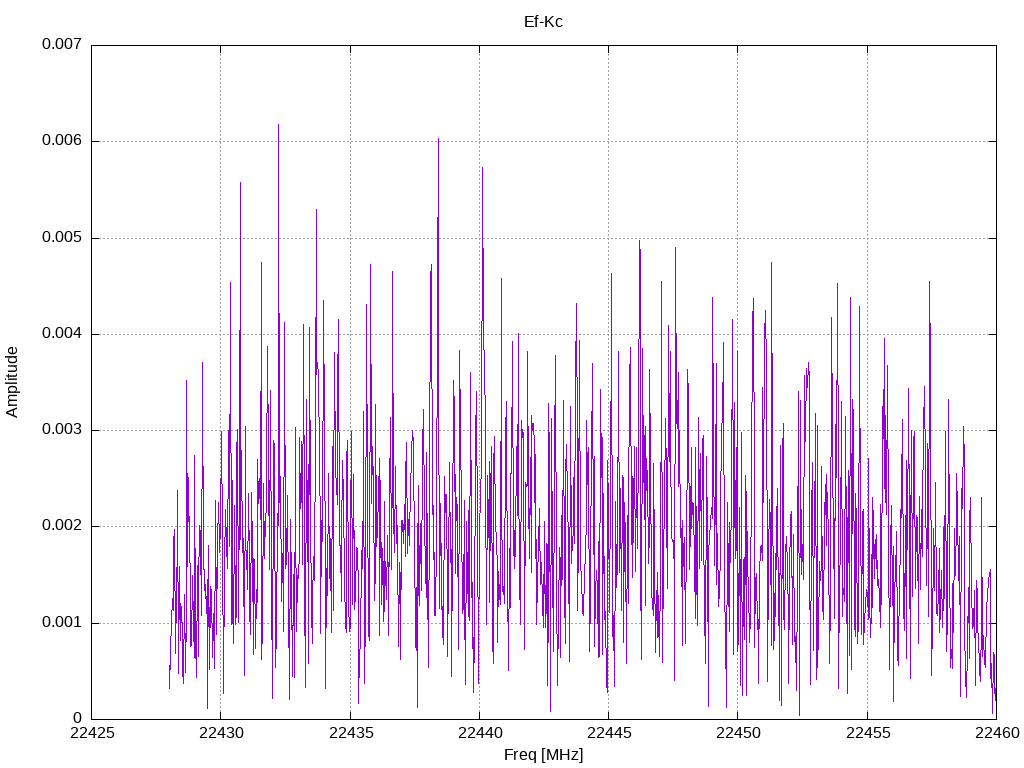The width and height of the screenshot is (1024, 768).
Task: Click x-axis tick label 22430
Action: click(221, 733)
